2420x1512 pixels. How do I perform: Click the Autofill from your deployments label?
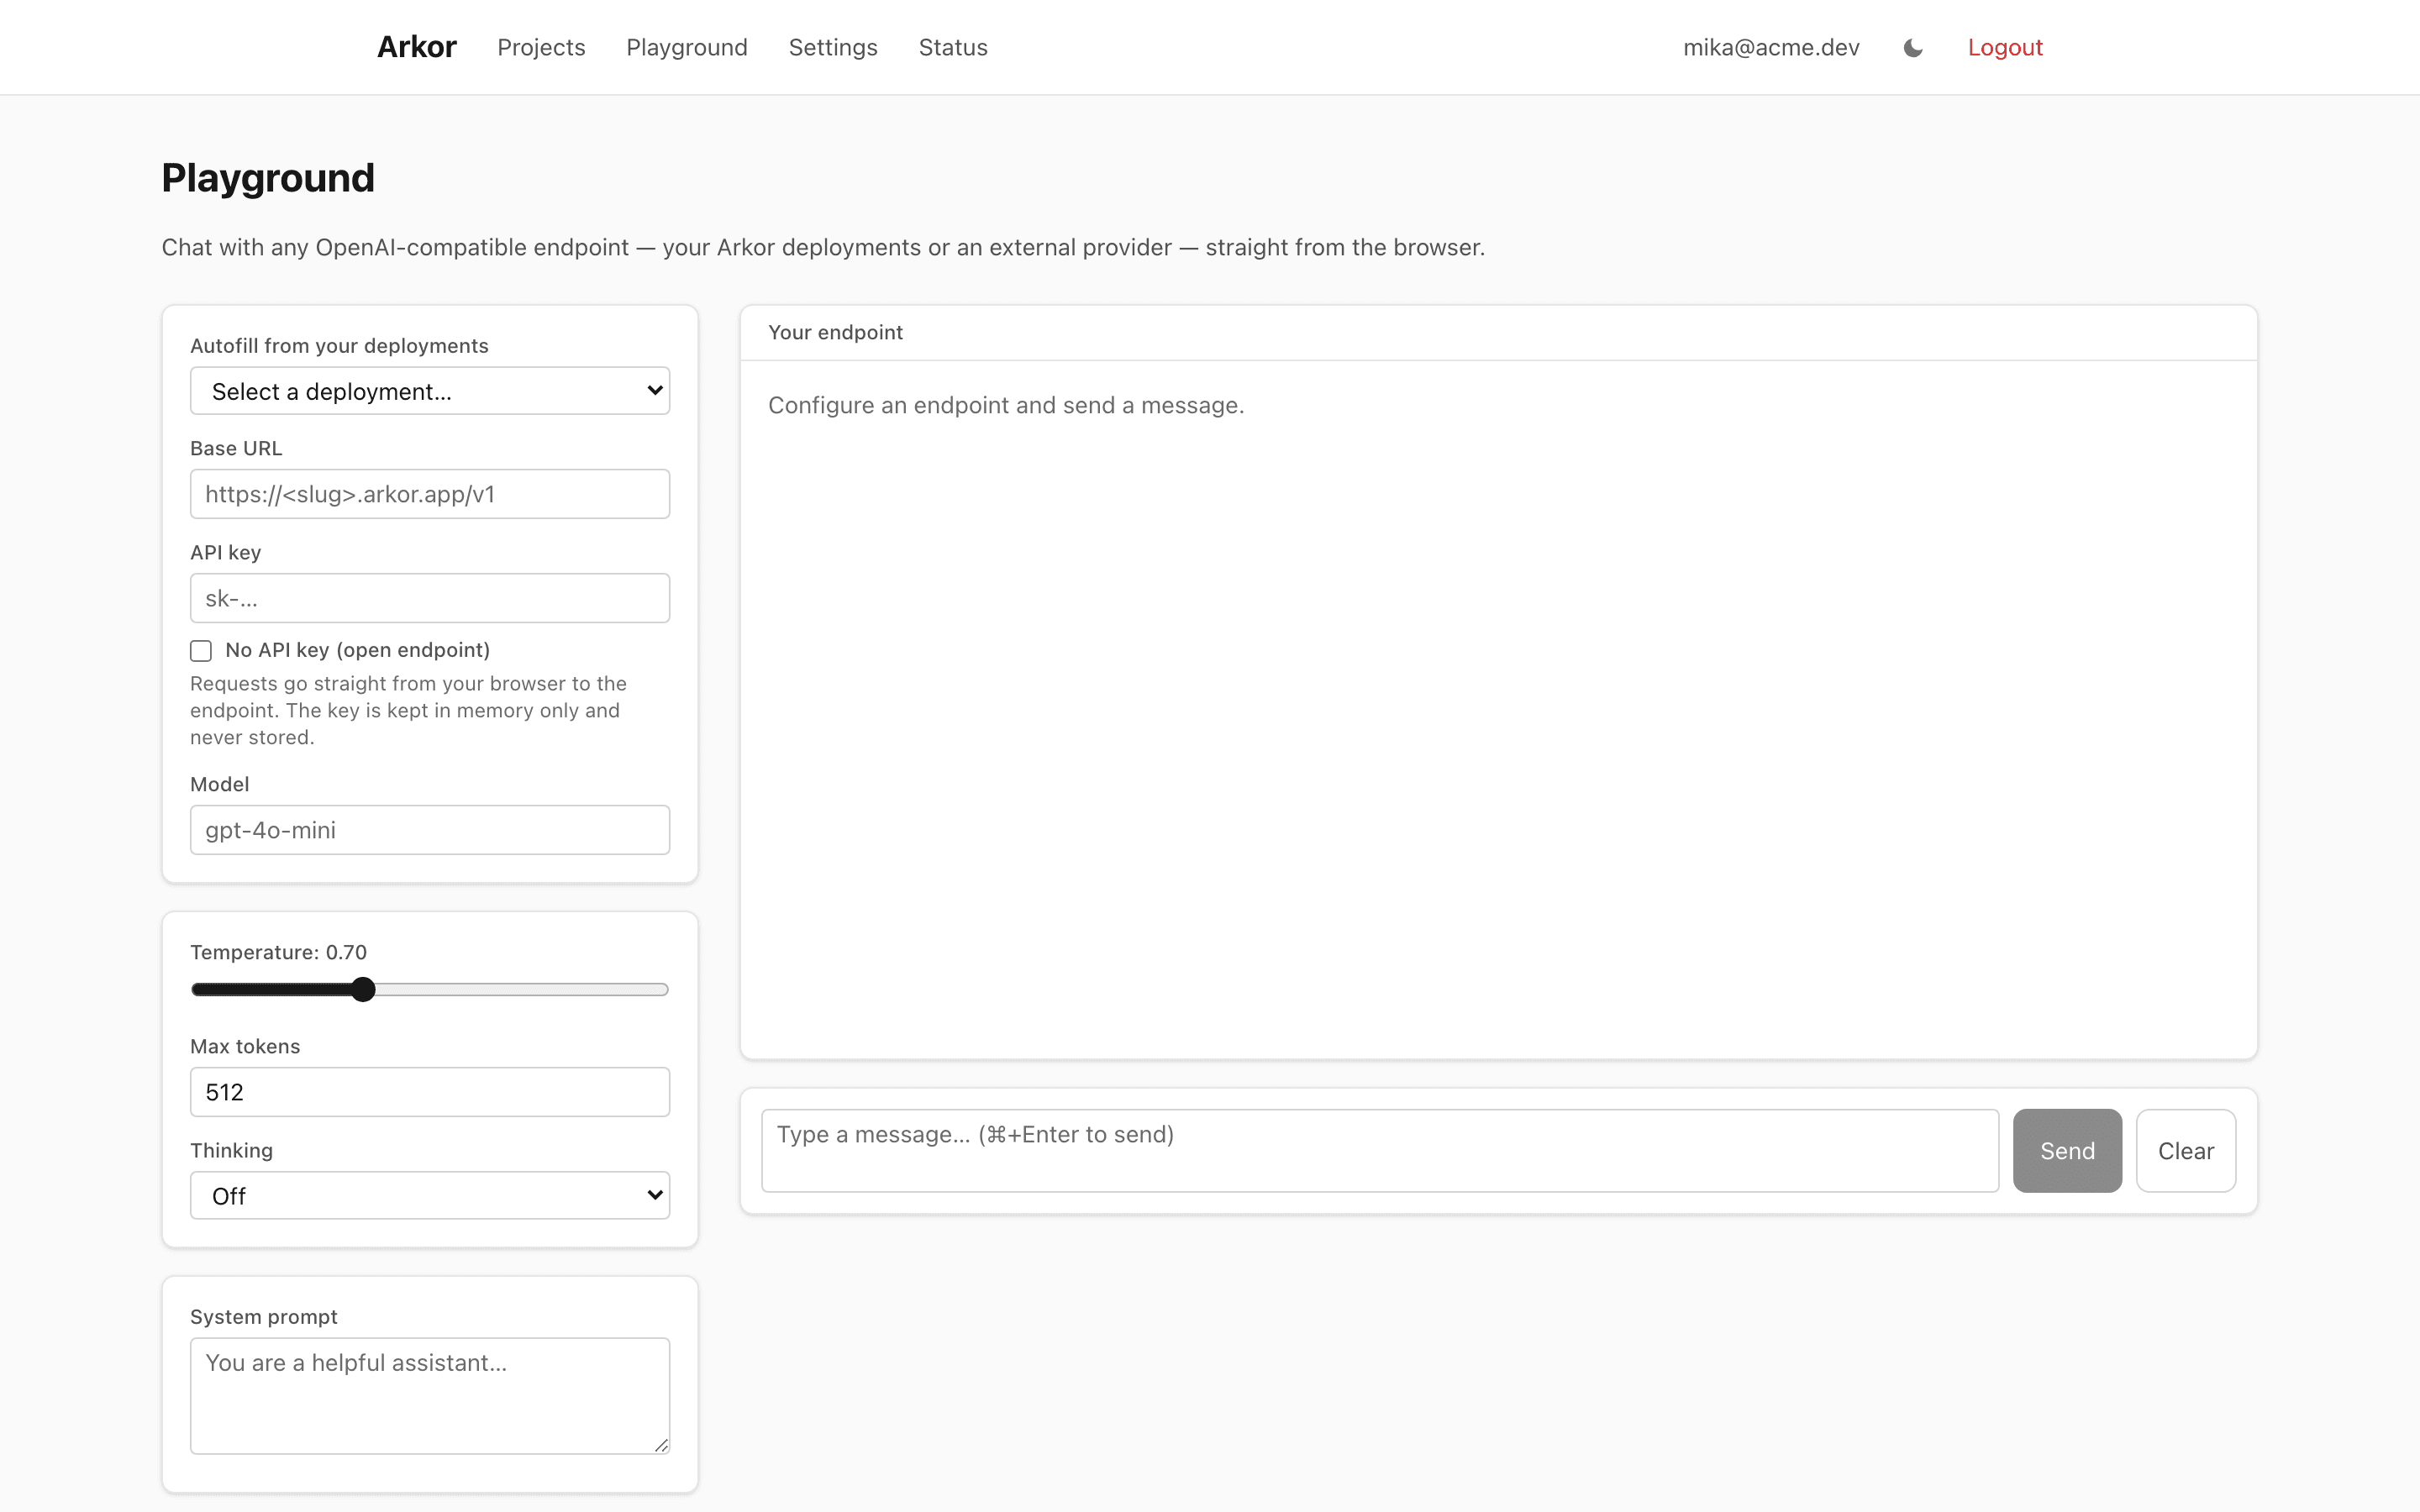339,346
